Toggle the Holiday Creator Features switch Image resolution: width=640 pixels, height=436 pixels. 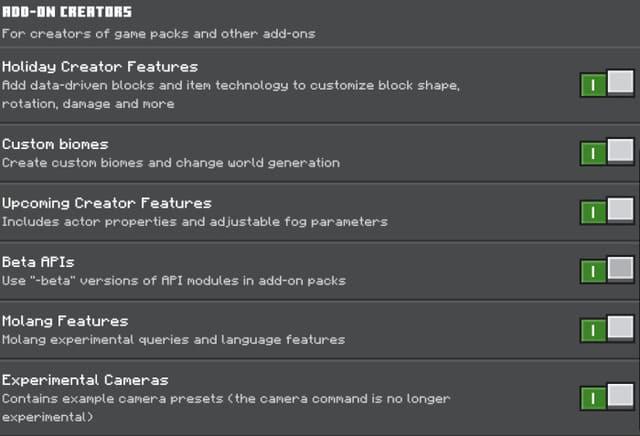[x=607, y=84]
